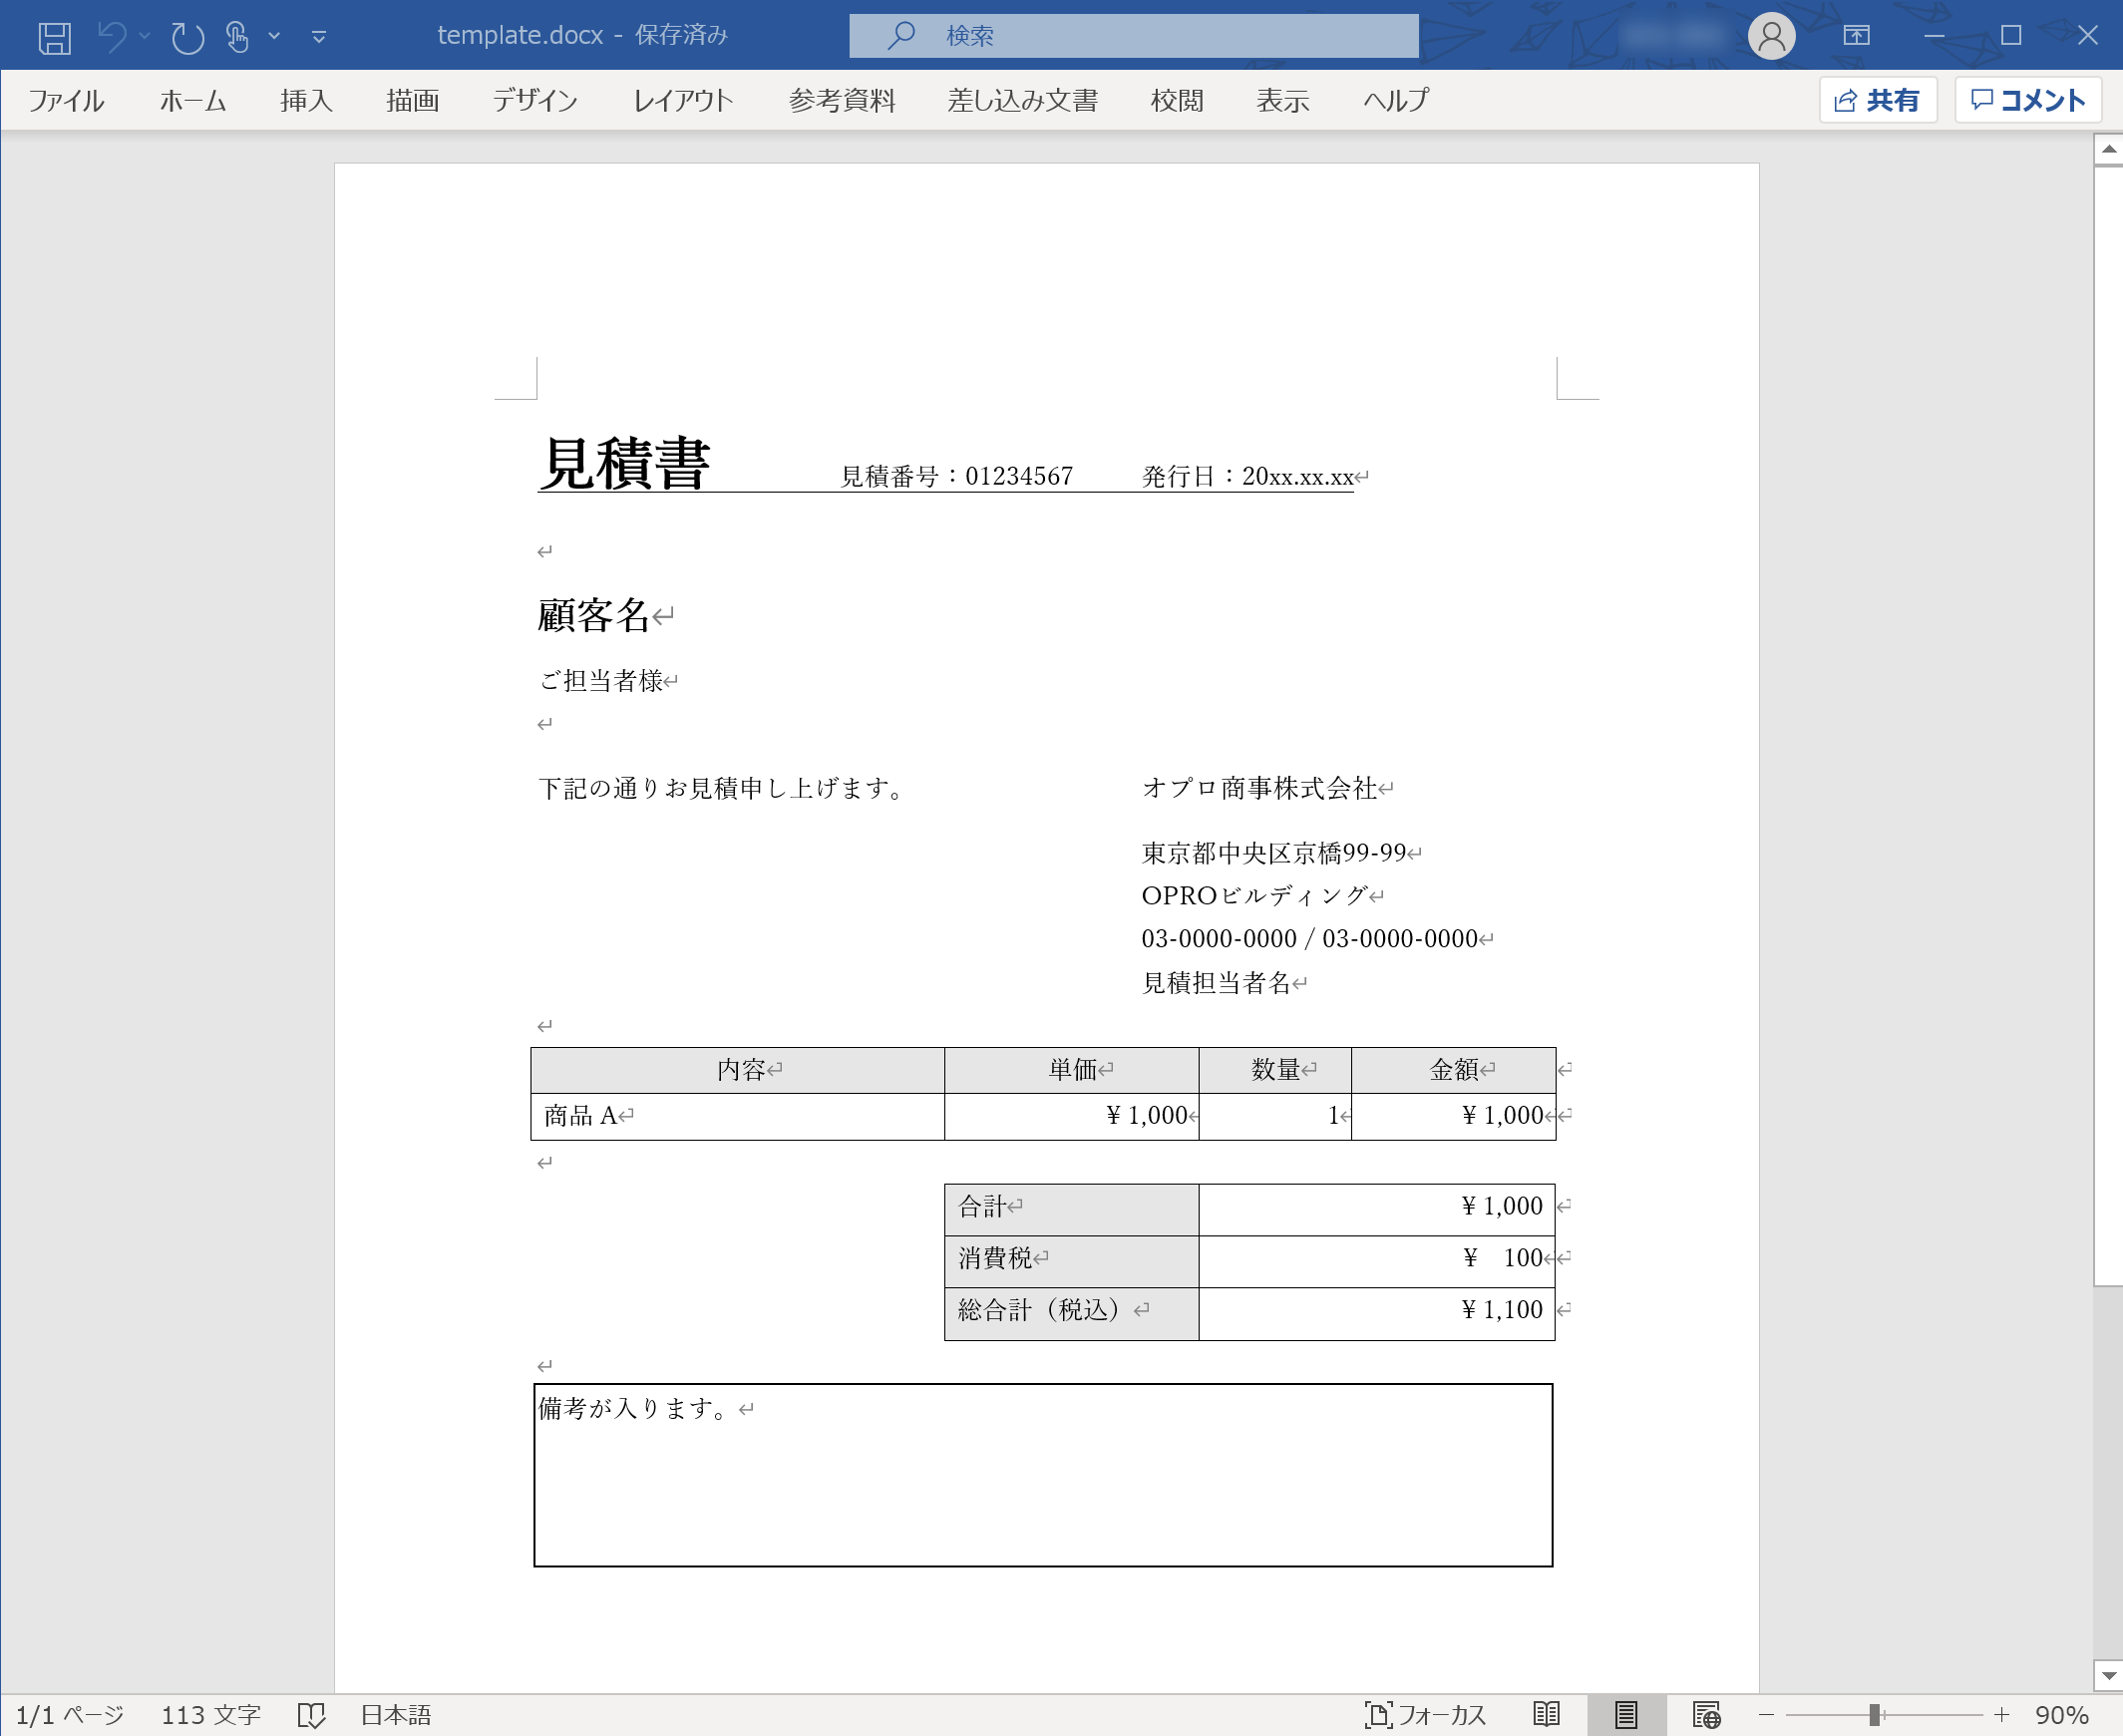Click 東京都中央区京橋99-99 address line

coord(1274,853)
